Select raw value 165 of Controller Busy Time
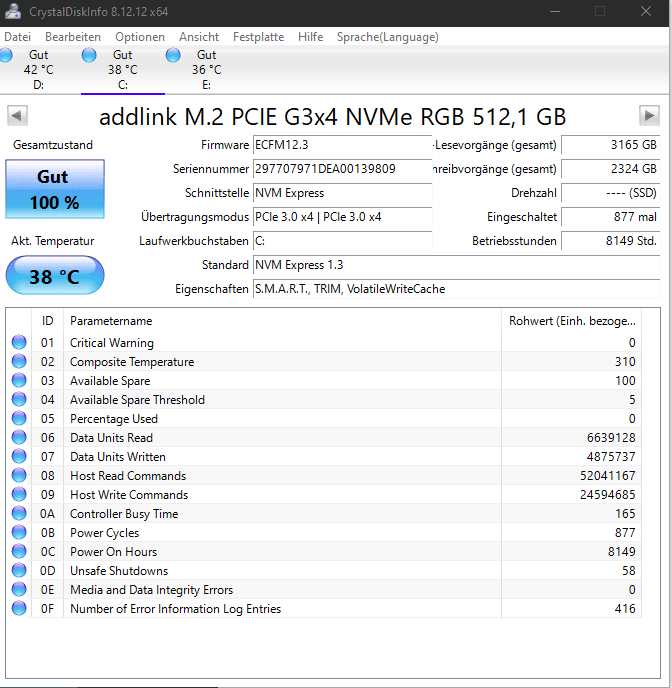 pos(625,514)
